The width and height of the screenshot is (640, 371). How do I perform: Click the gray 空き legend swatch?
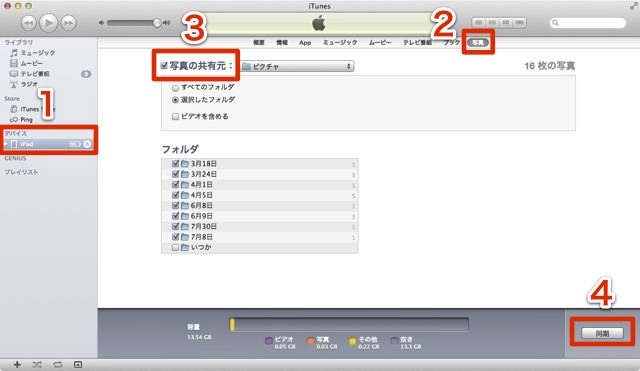pyautogui.click(x=394, y=341)
